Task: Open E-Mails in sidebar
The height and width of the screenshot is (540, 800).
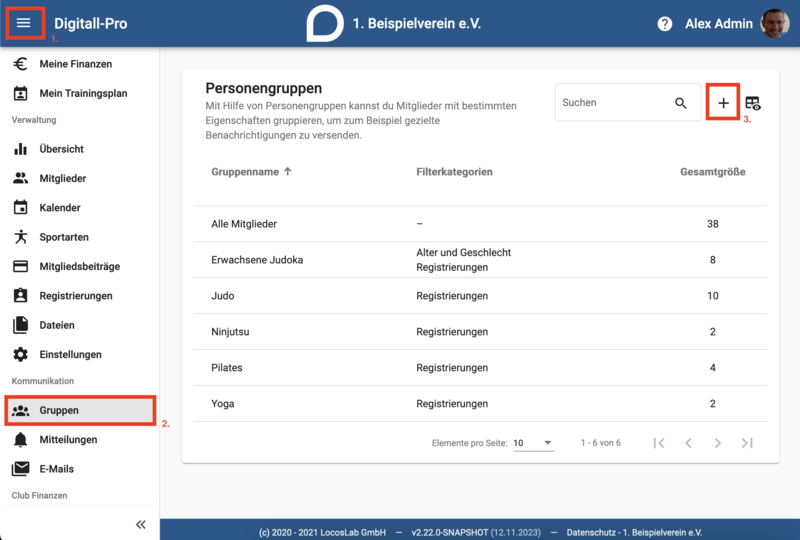Action: [x=80, y=469]
